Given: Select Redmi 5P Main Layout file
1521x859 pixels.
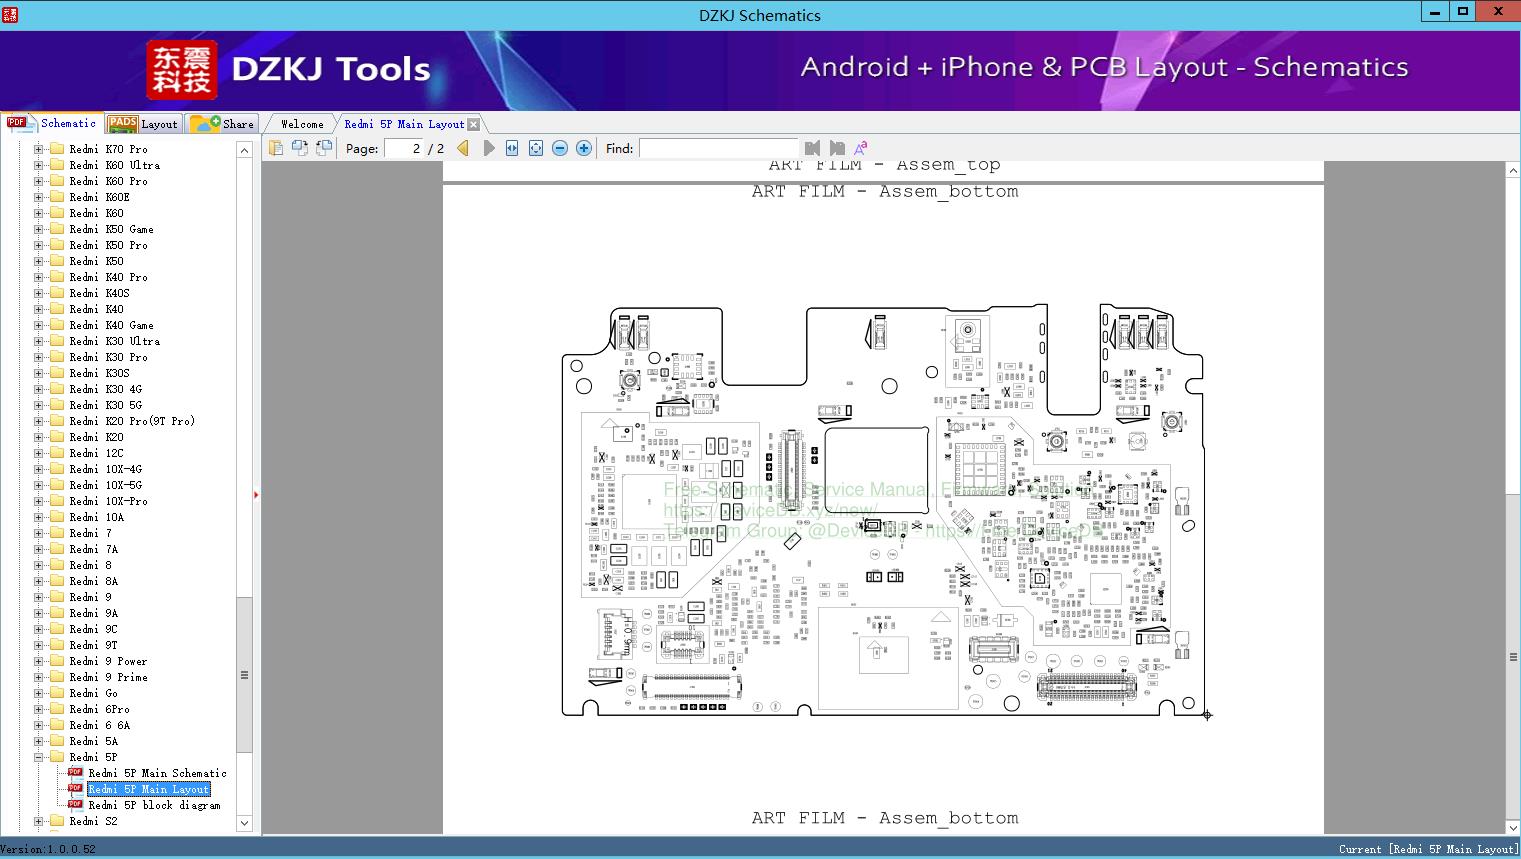Looking at the screenshot, I should tap(149, 789).
